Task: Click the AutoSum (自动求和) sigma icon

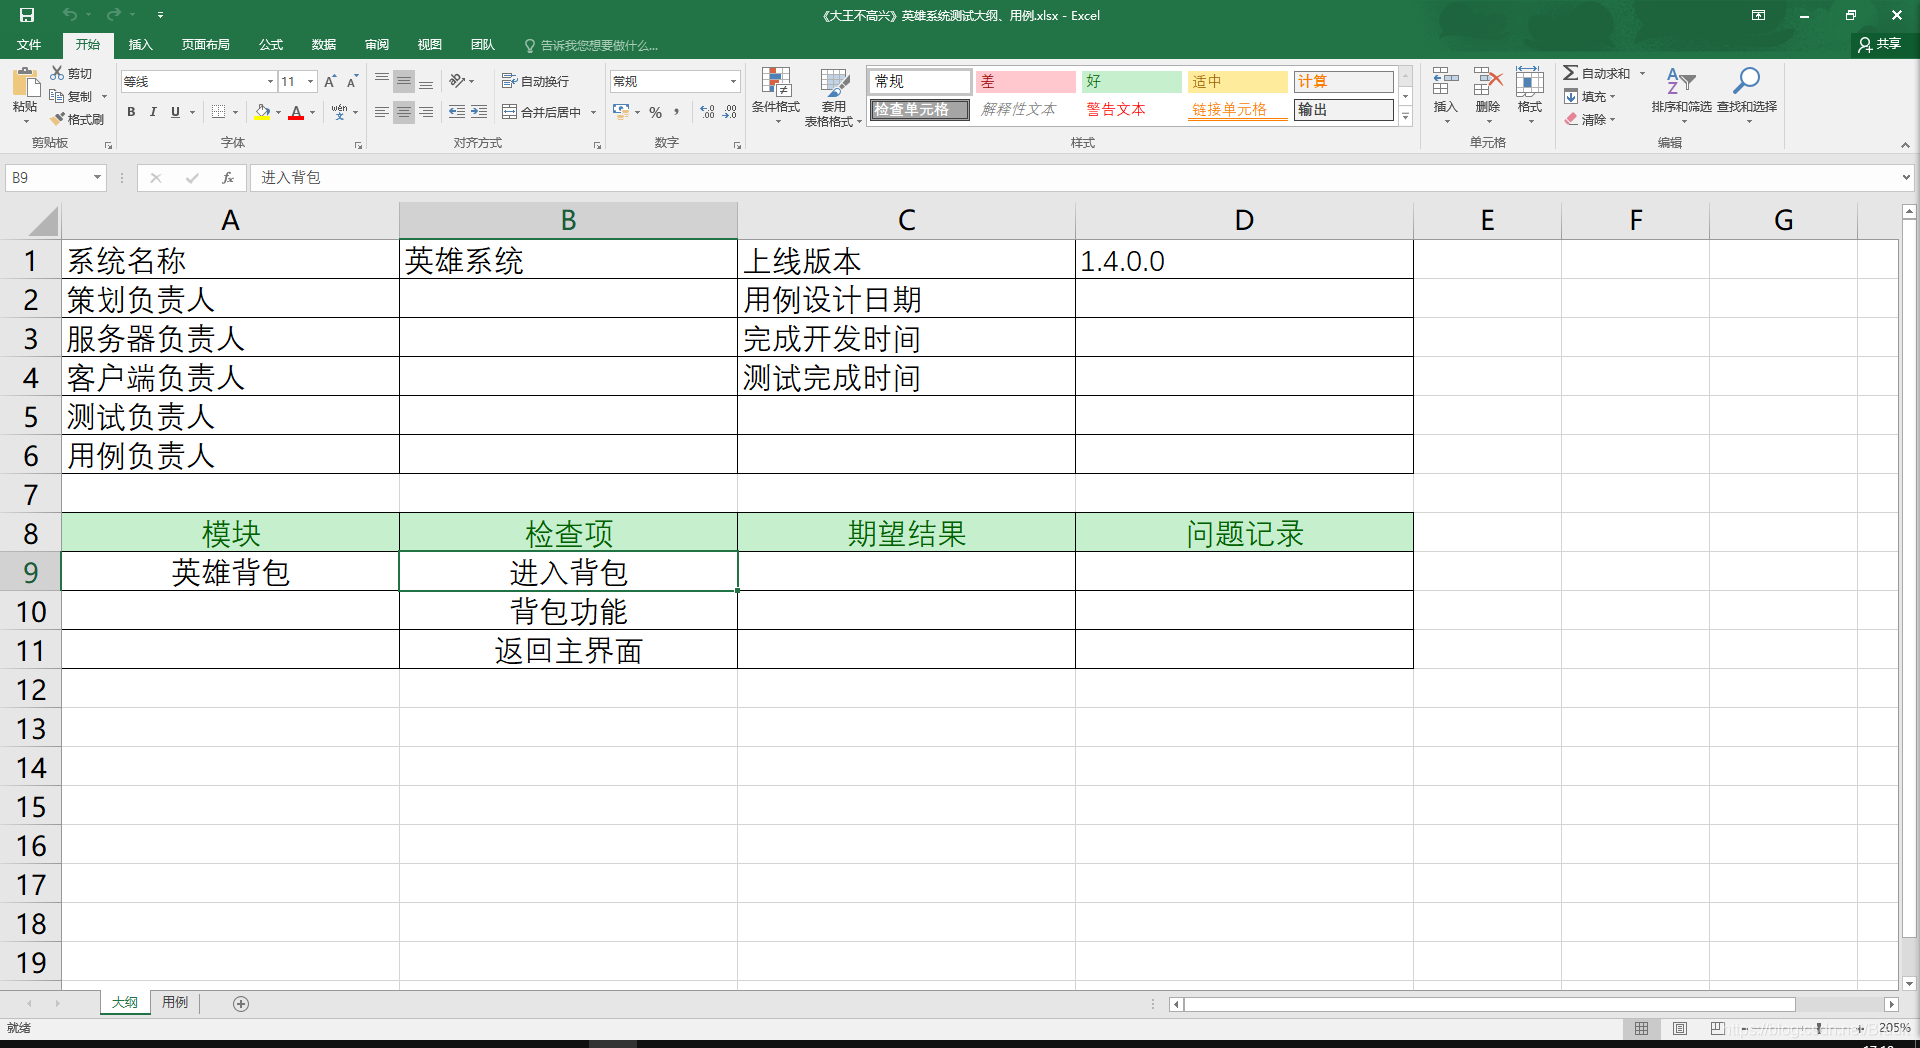Action: point(1571,73)
